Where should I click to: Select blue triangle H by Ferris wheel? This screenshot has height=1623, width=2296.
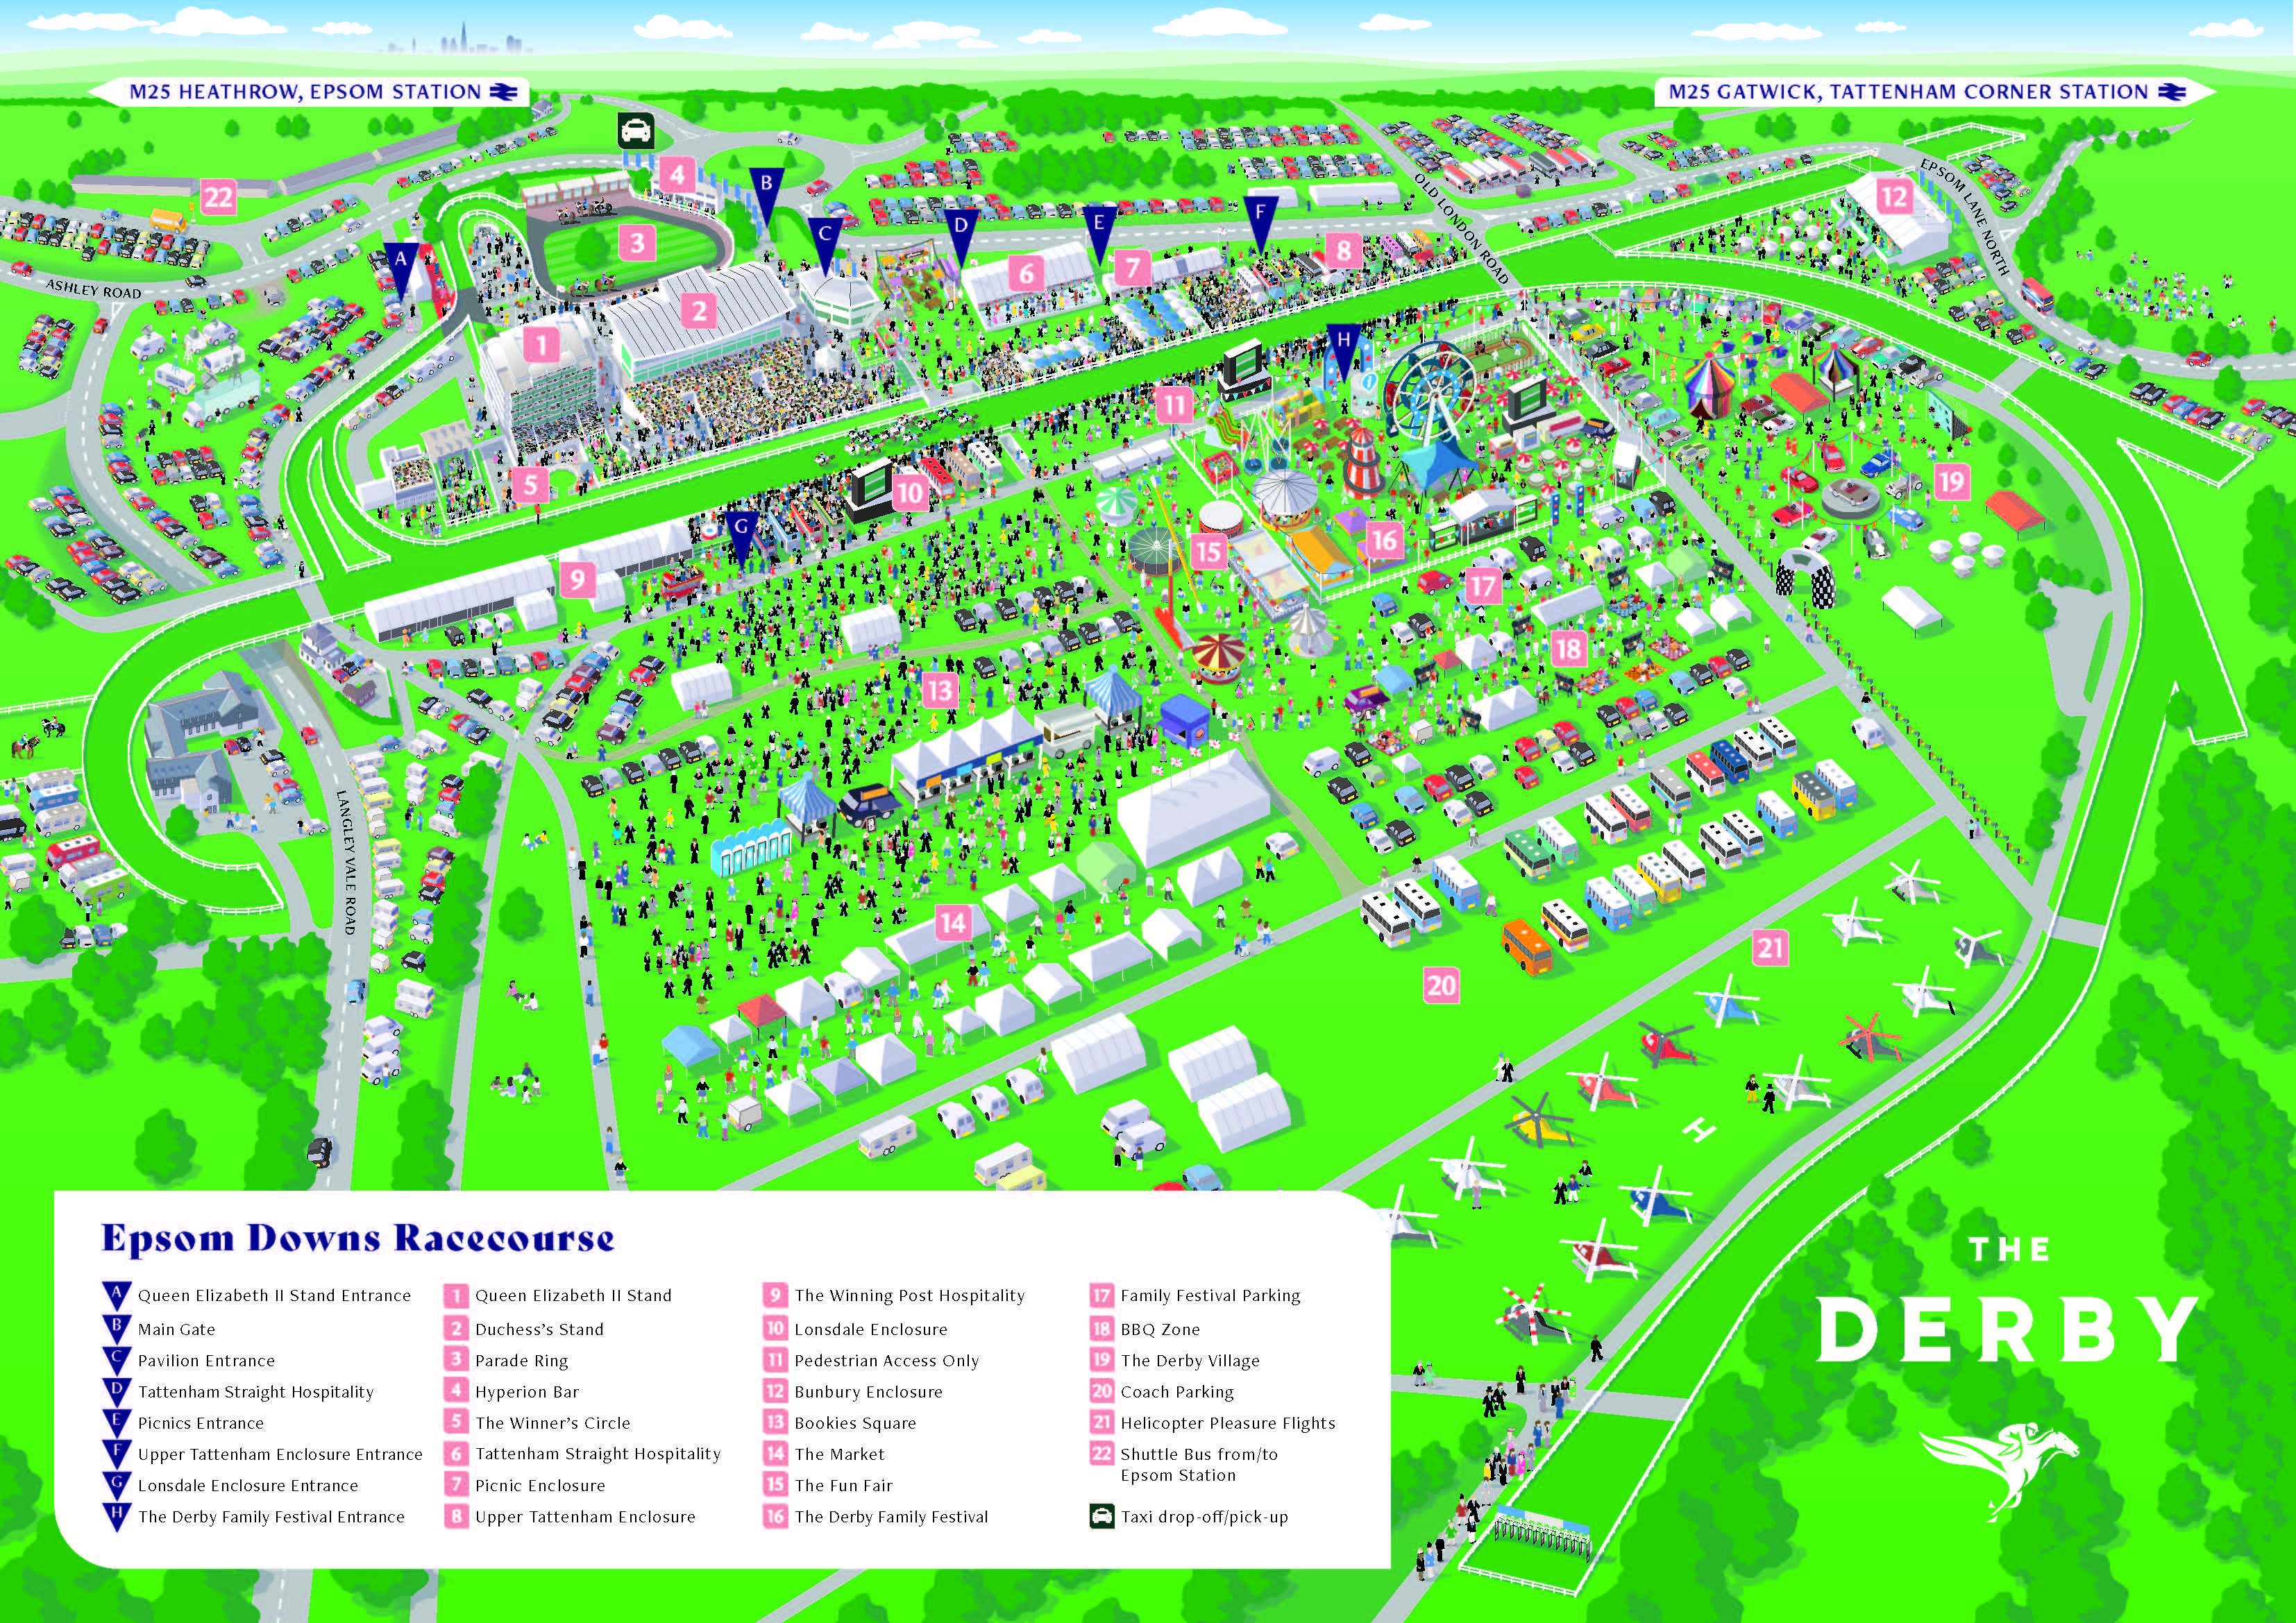1343,352
